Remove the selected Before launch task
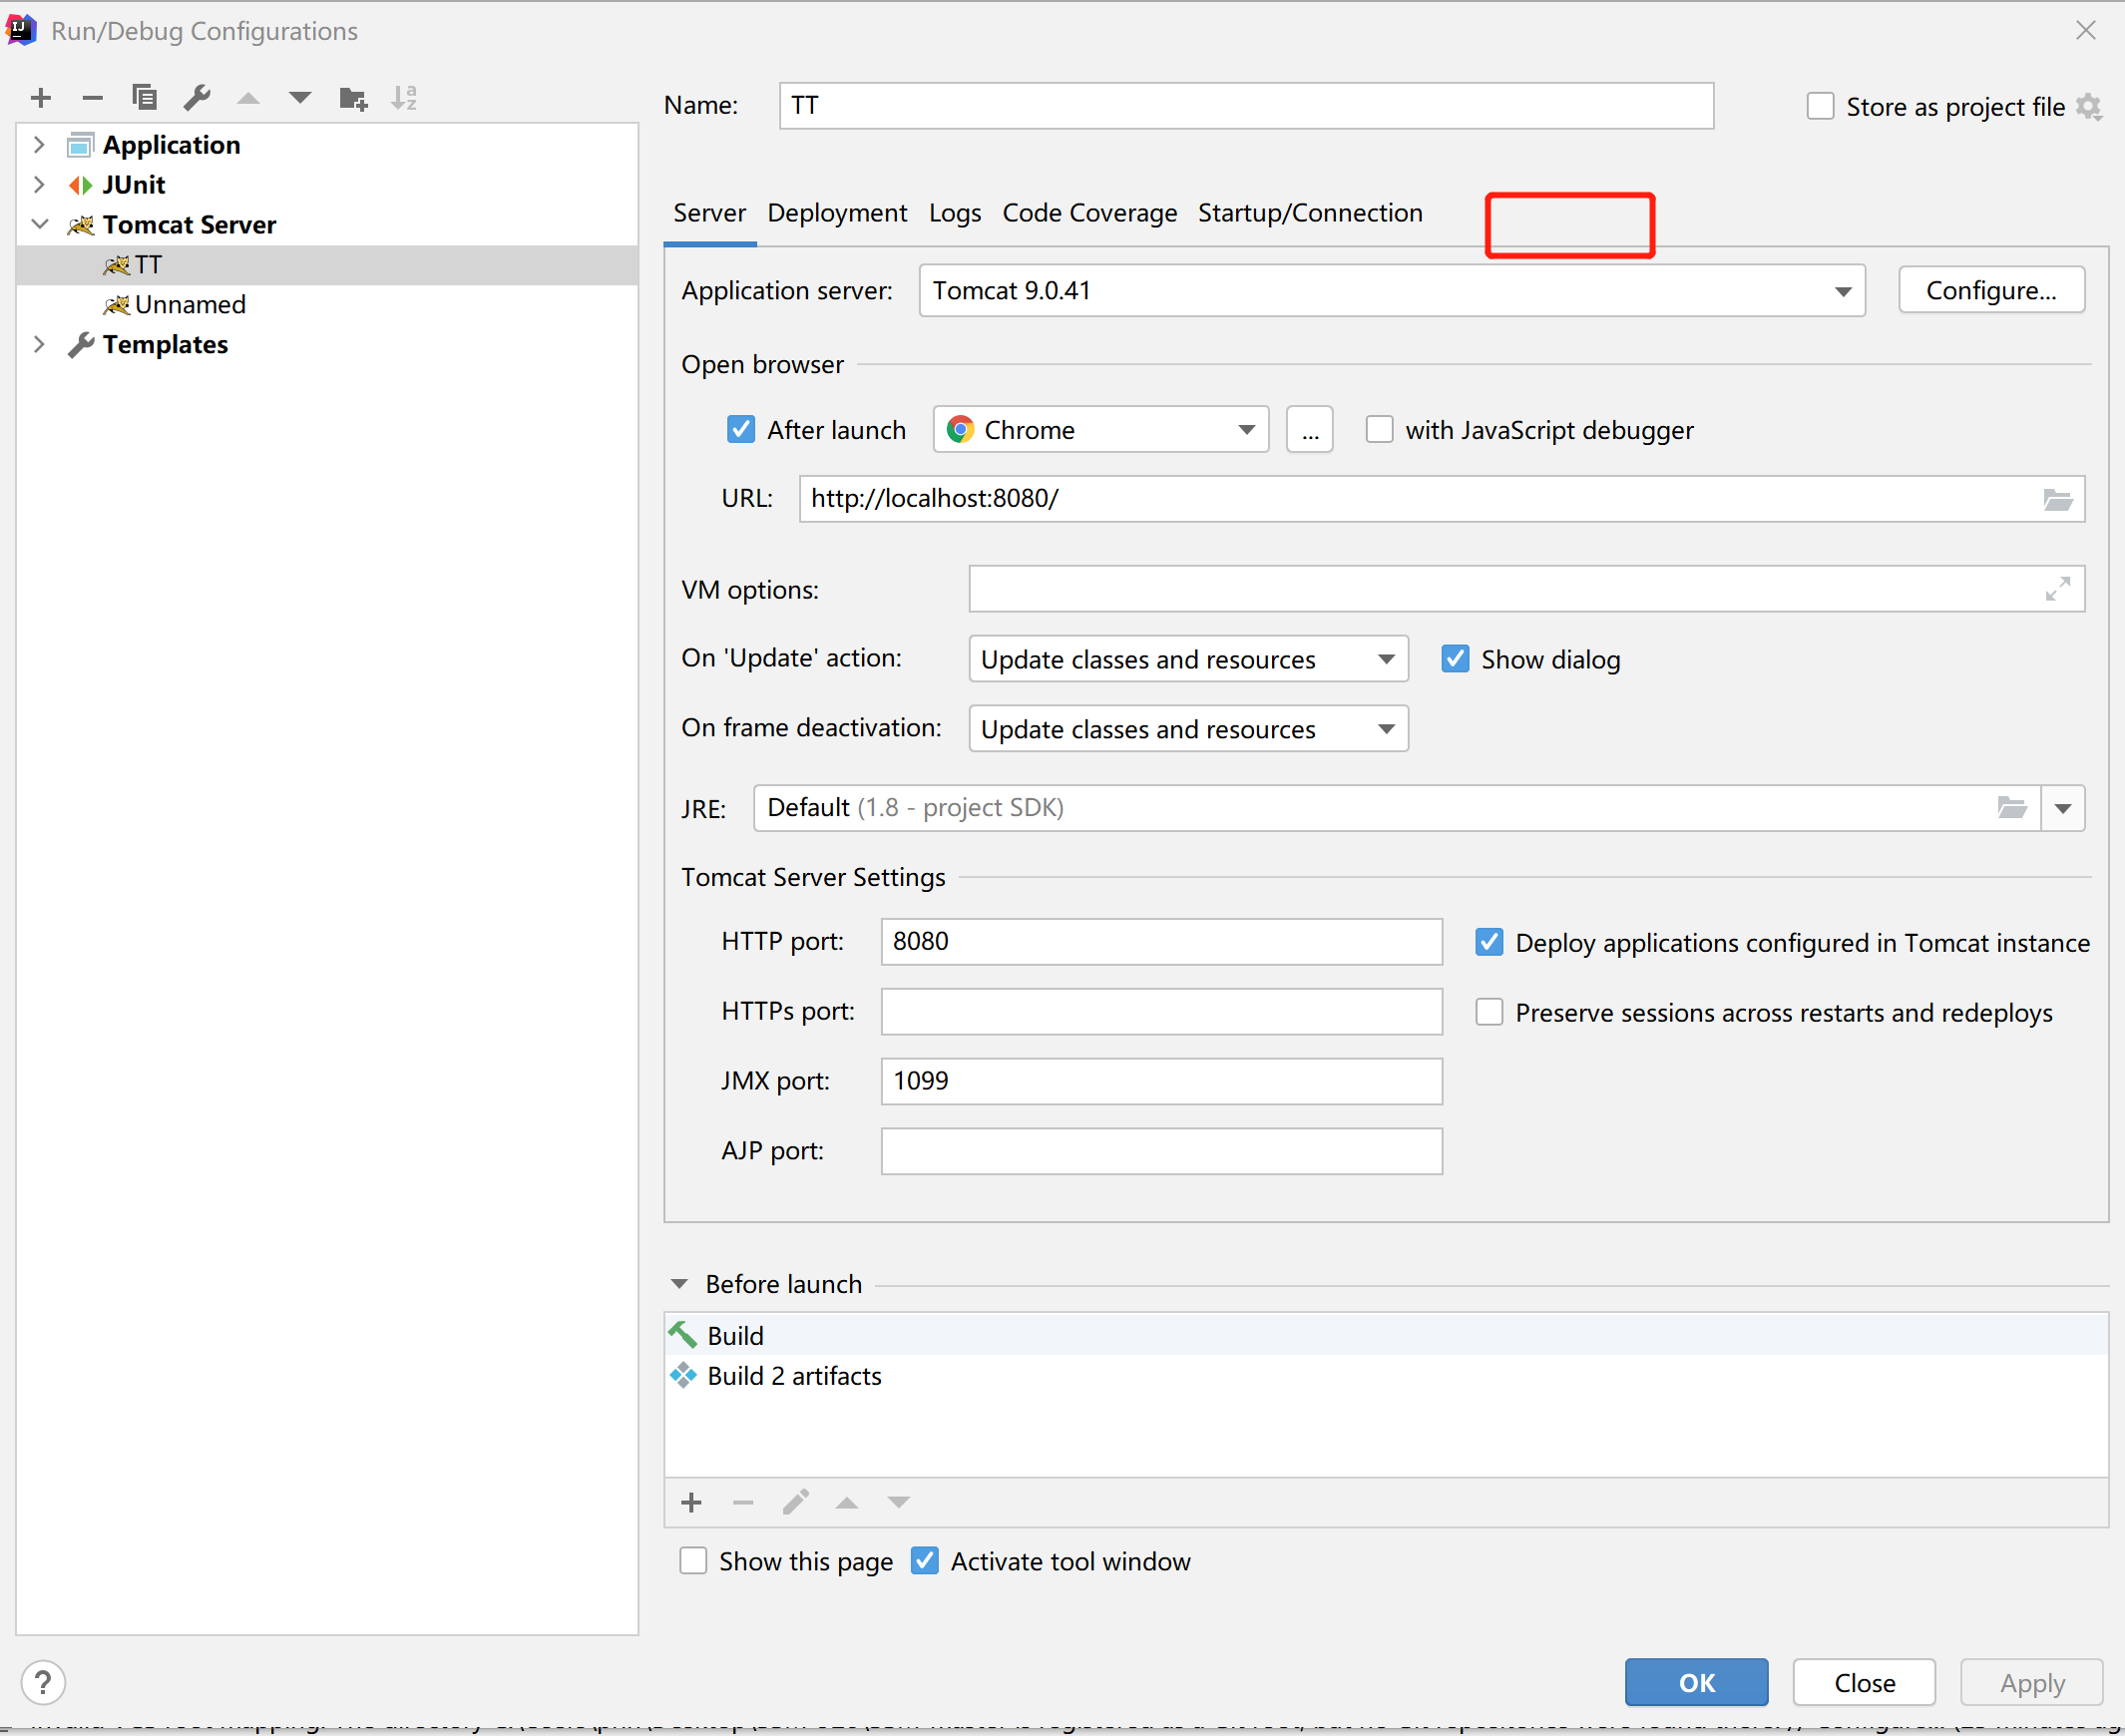Screen dimensions: 2125x1736 point(743,1502)
